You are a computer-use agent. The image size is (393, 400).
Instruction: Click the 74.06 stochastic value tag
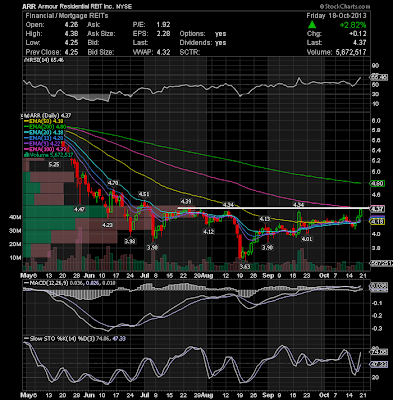click(x=379, y=352)
